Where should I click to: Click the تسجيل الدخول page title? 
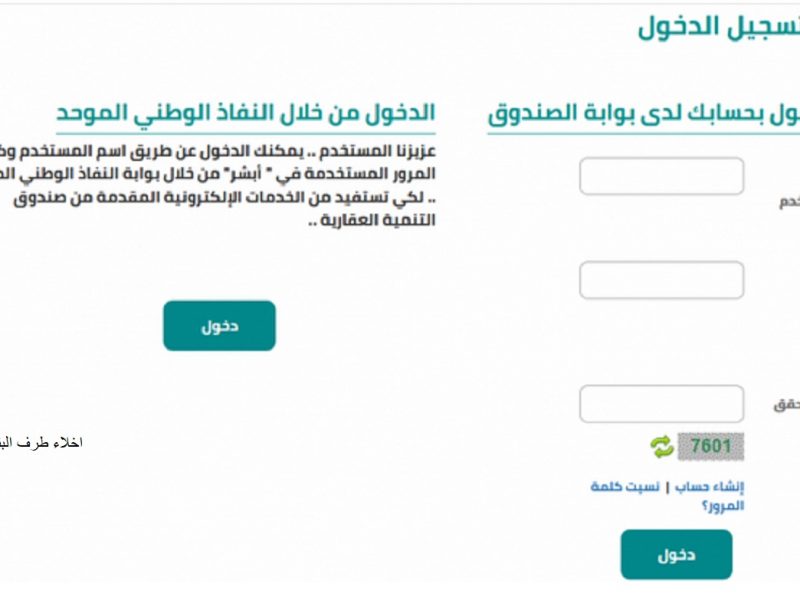719,26
